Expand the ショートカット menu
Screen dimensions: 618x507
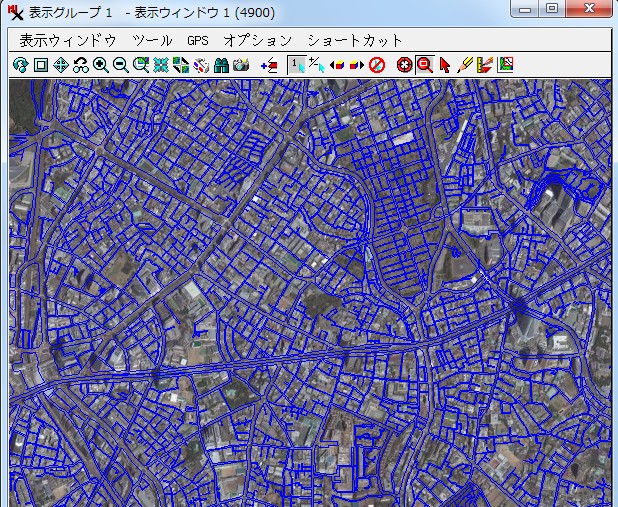click(x=355, y=40)
